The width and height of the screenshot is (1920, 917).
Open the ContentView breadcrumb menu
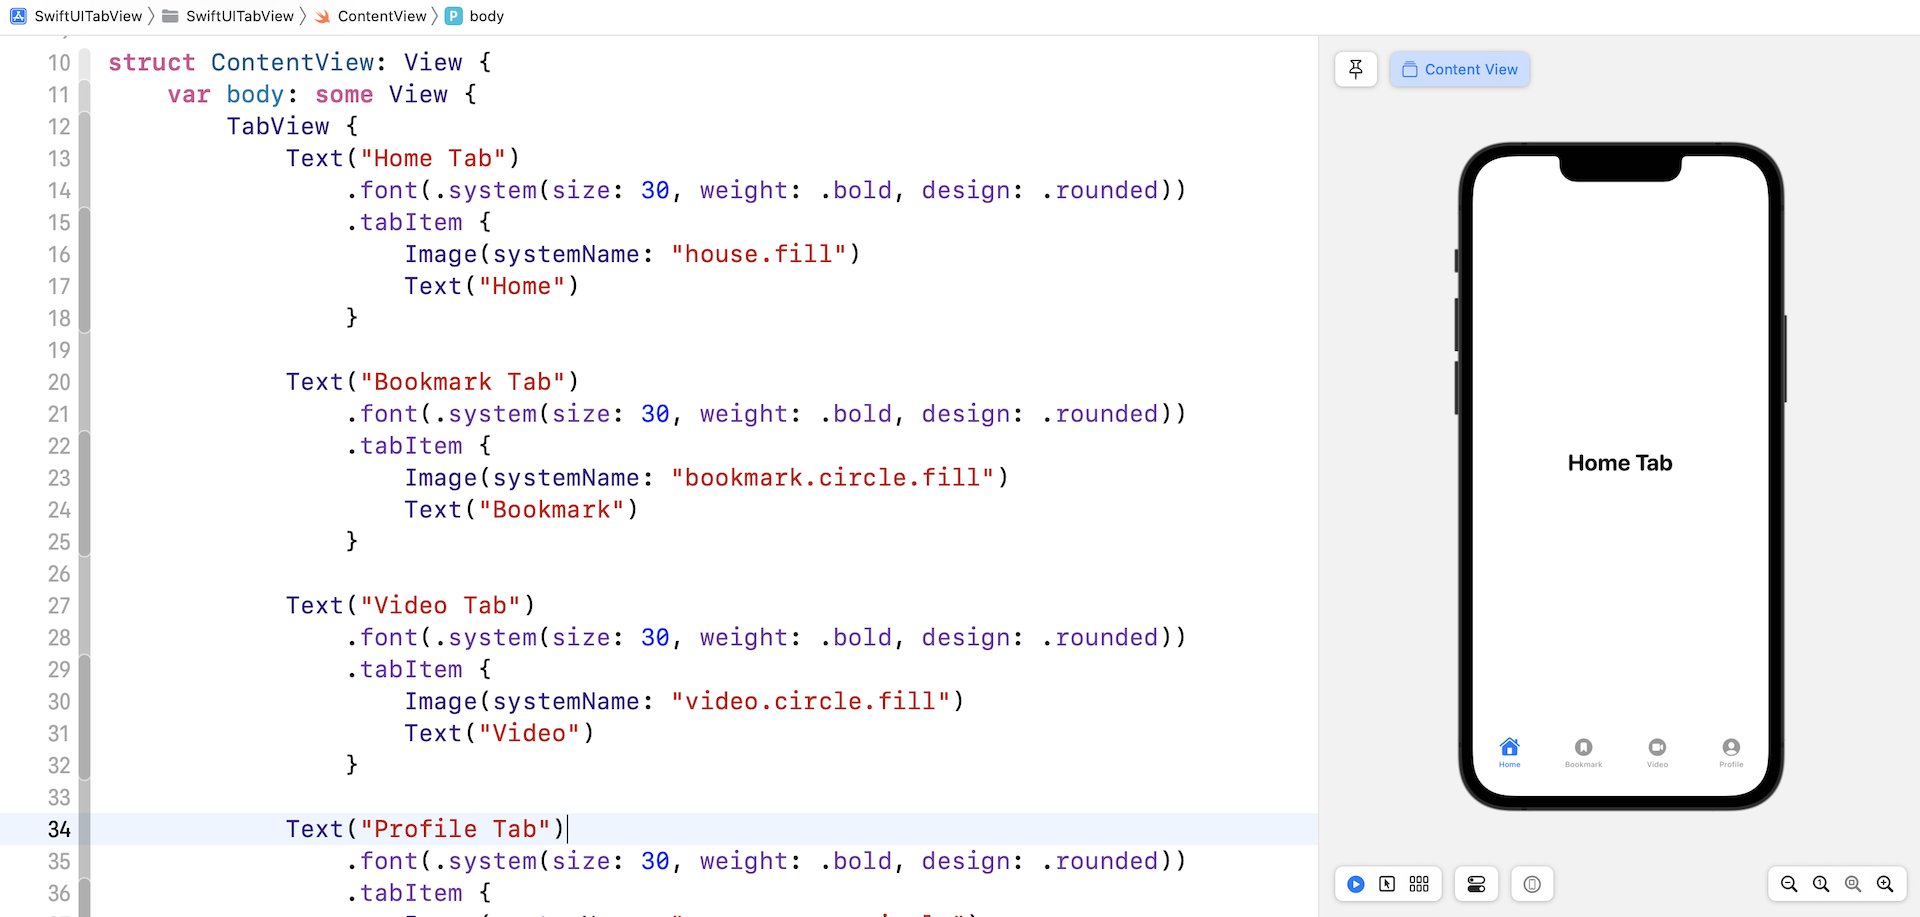pos(380,16)
